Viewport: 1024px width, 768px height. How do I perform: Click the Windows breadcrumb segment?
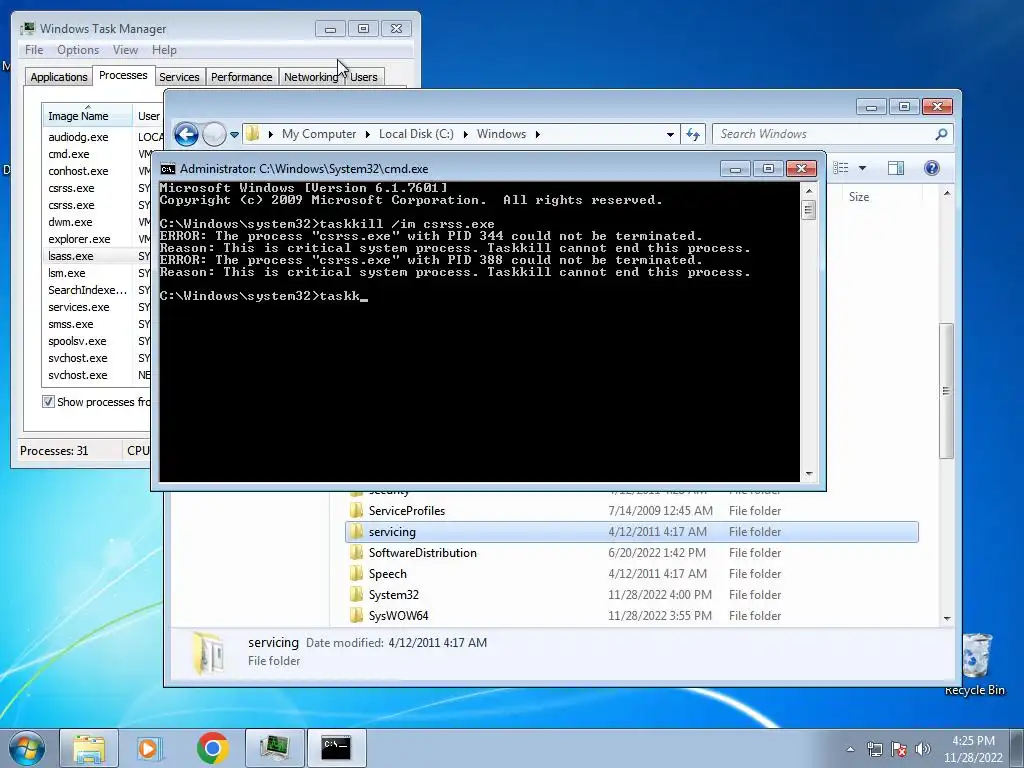click(501, 134)
